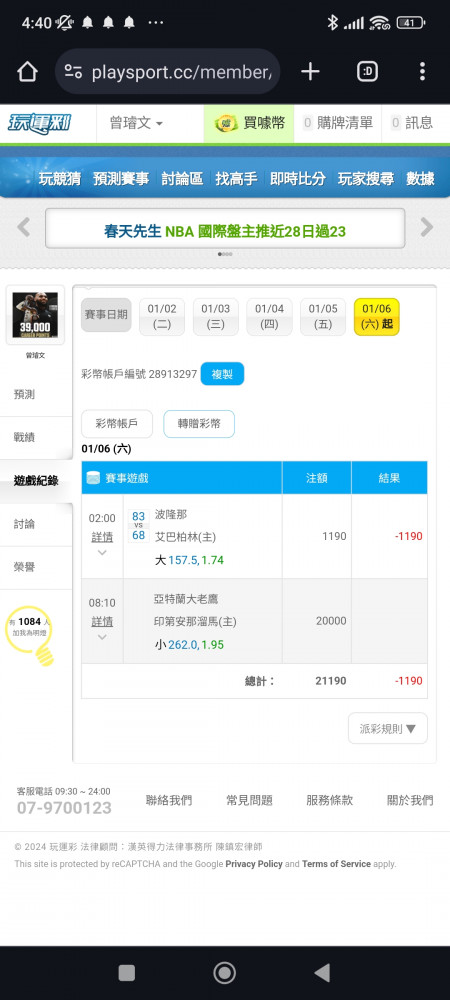Go to previous banner with left arrow
This screenshot has height=1000, width=450.
[x=24, y=227]
